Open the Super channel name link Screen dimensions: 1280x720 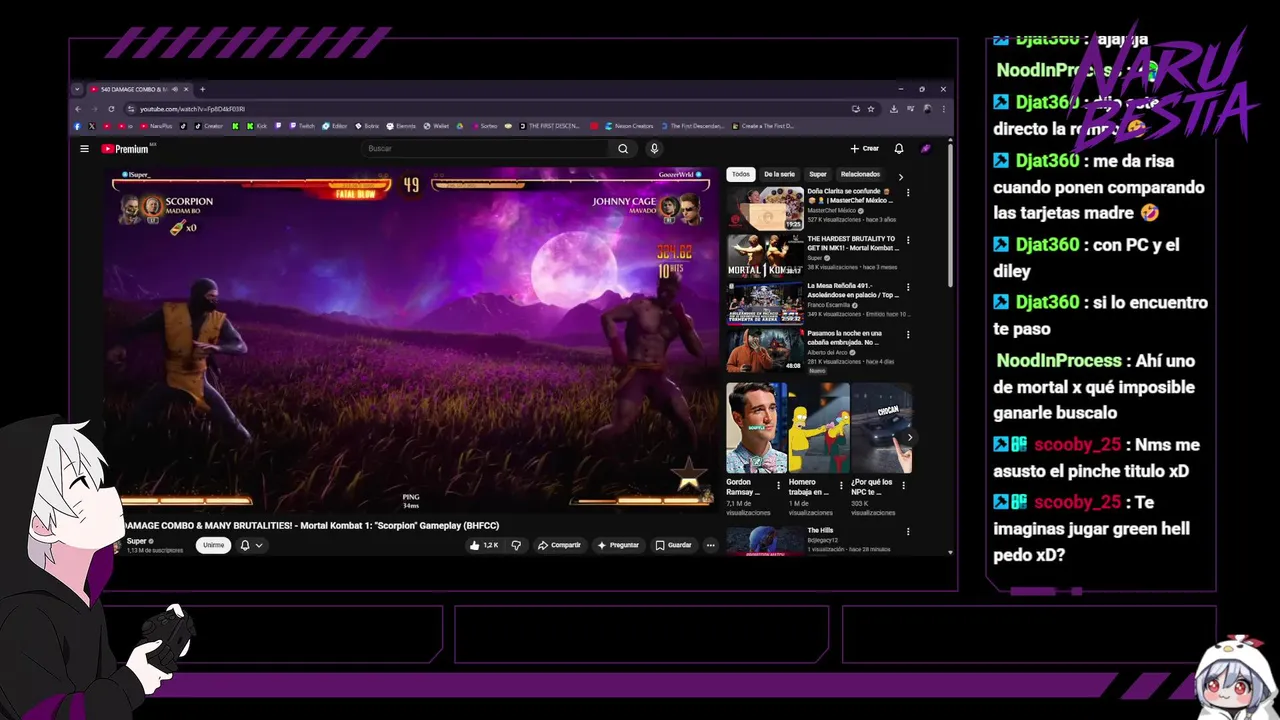pyautogui.click(x=136, y=541)
